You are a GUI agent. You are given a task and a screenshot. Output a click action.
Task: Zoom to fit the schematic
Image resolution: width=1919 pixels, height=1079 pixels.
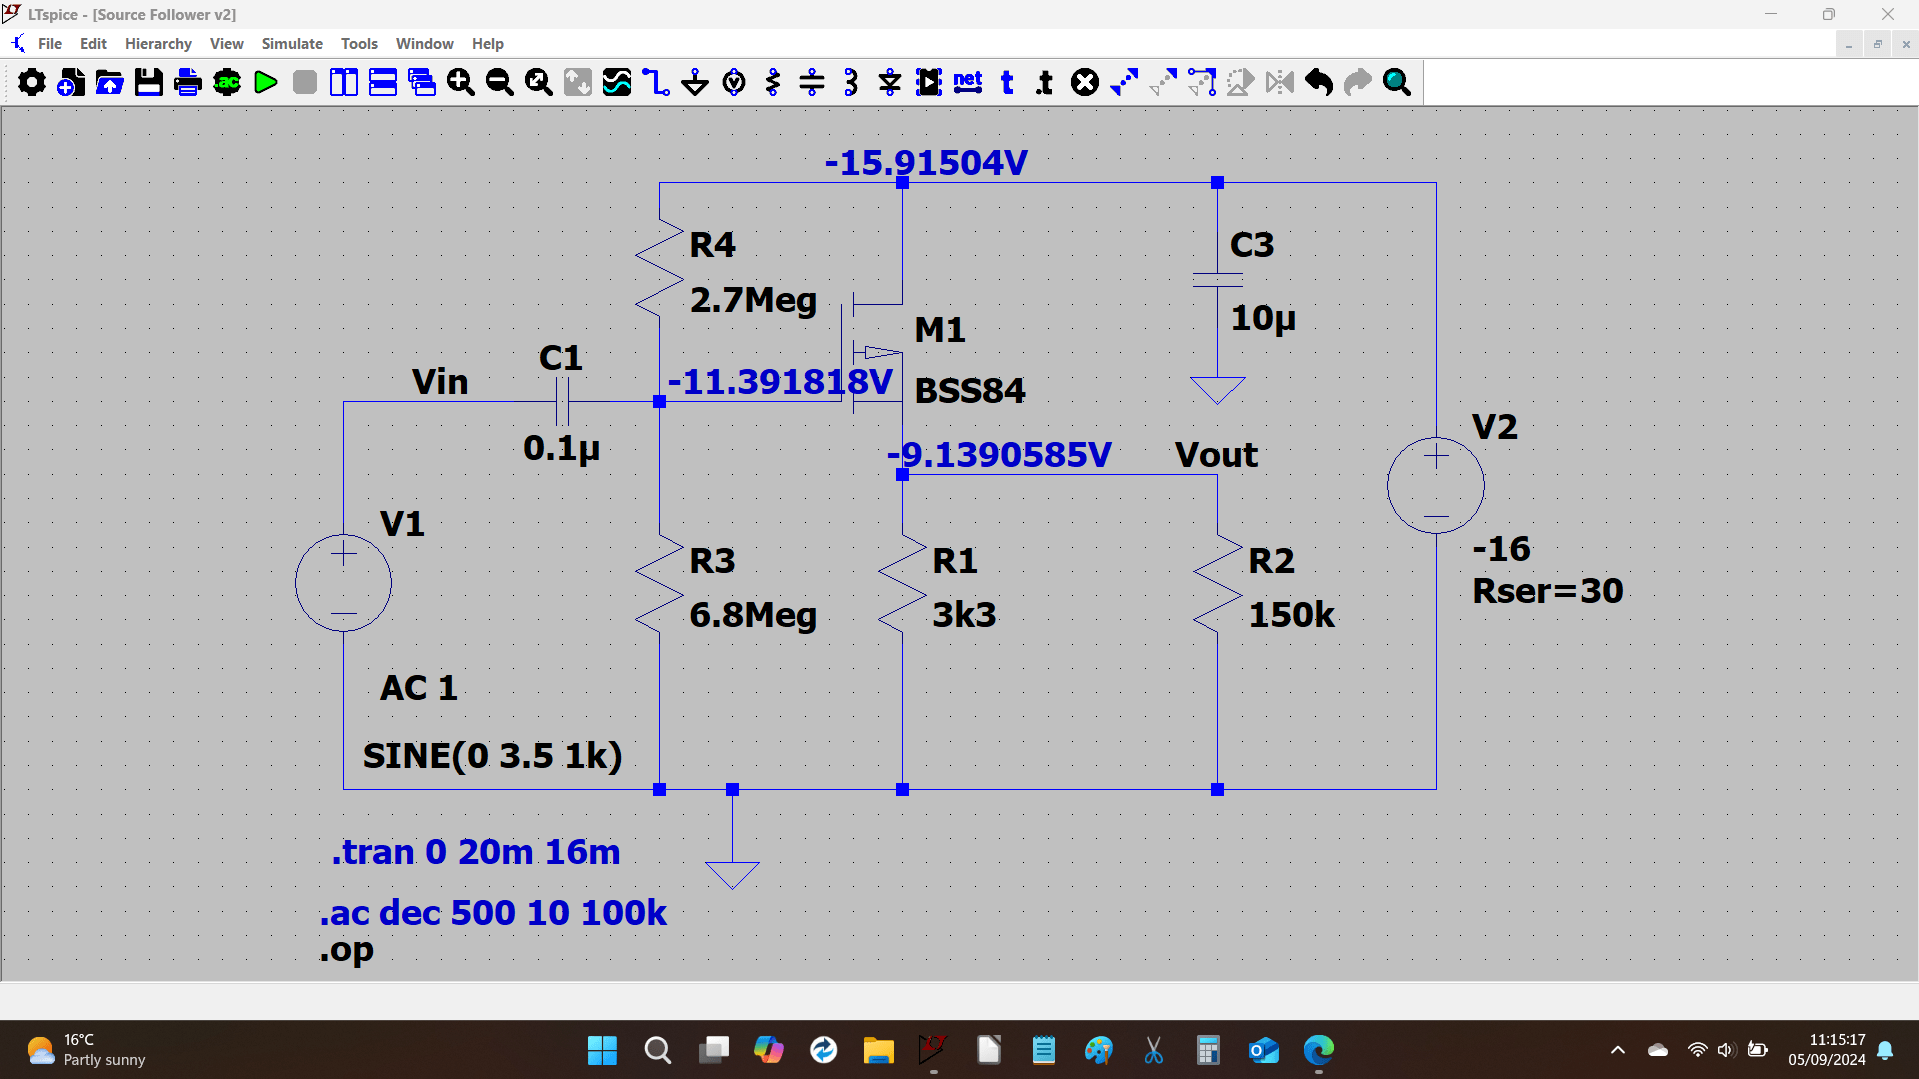[539, 82]
